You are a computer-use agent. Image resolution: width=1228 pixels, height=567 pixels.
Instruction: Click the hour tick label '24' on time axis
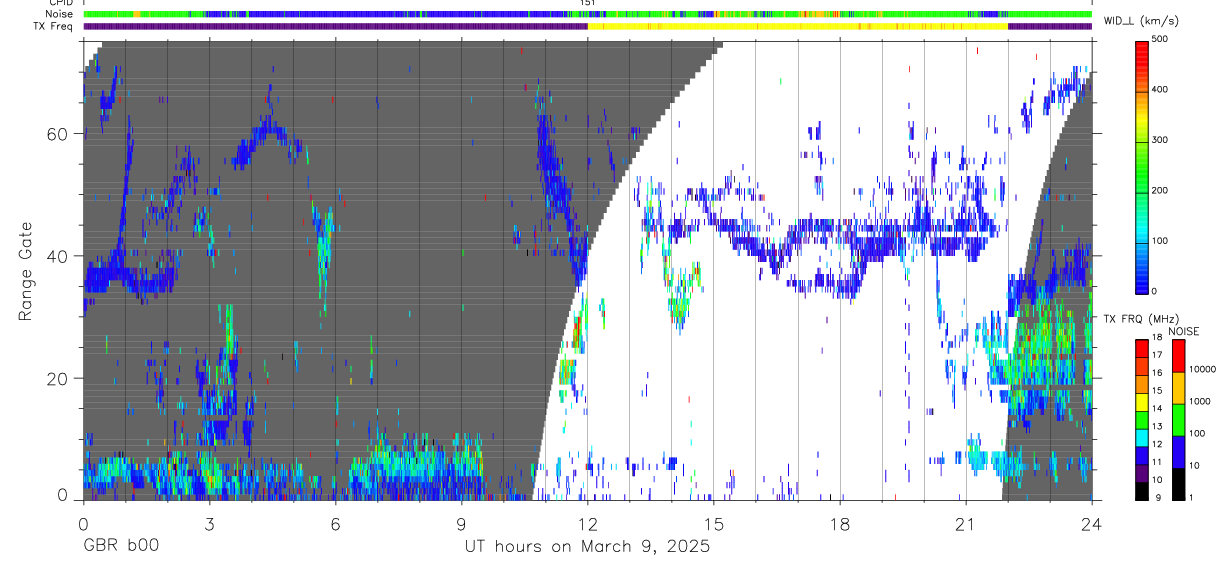[x=1091, y=523]
